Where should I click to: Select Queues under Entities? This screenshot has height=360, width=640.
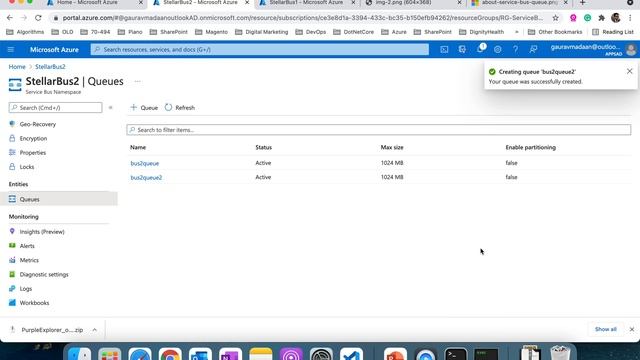pos(59,199)
